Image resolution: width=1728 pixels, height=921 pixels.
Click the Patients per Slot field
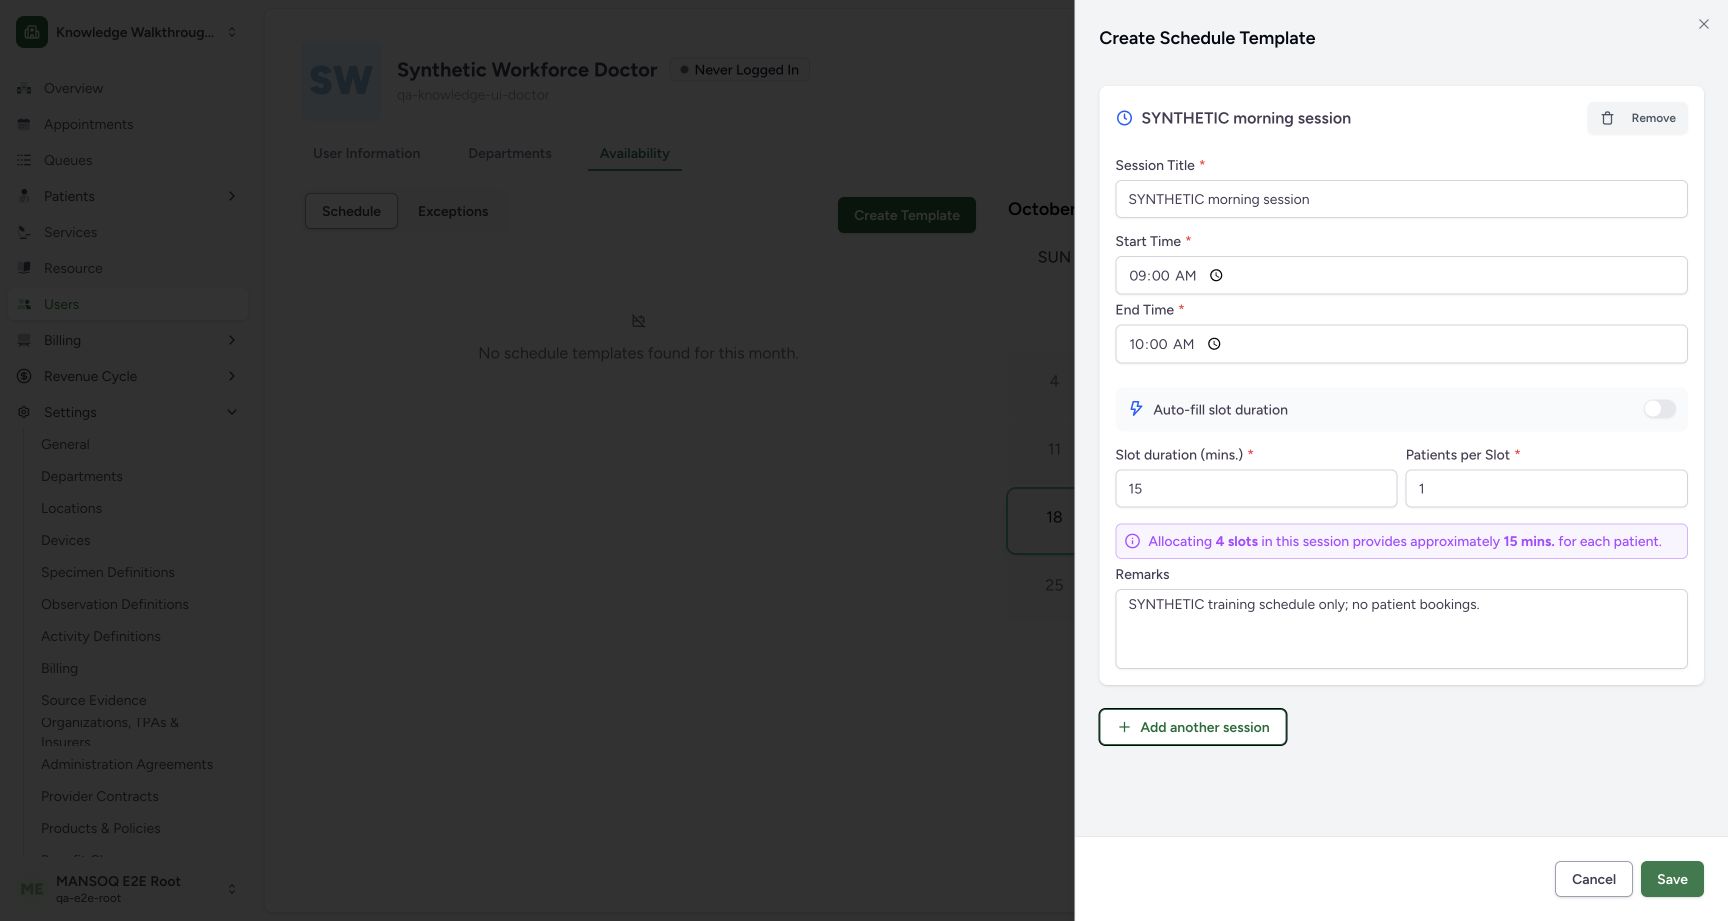tap(1546, 489)
